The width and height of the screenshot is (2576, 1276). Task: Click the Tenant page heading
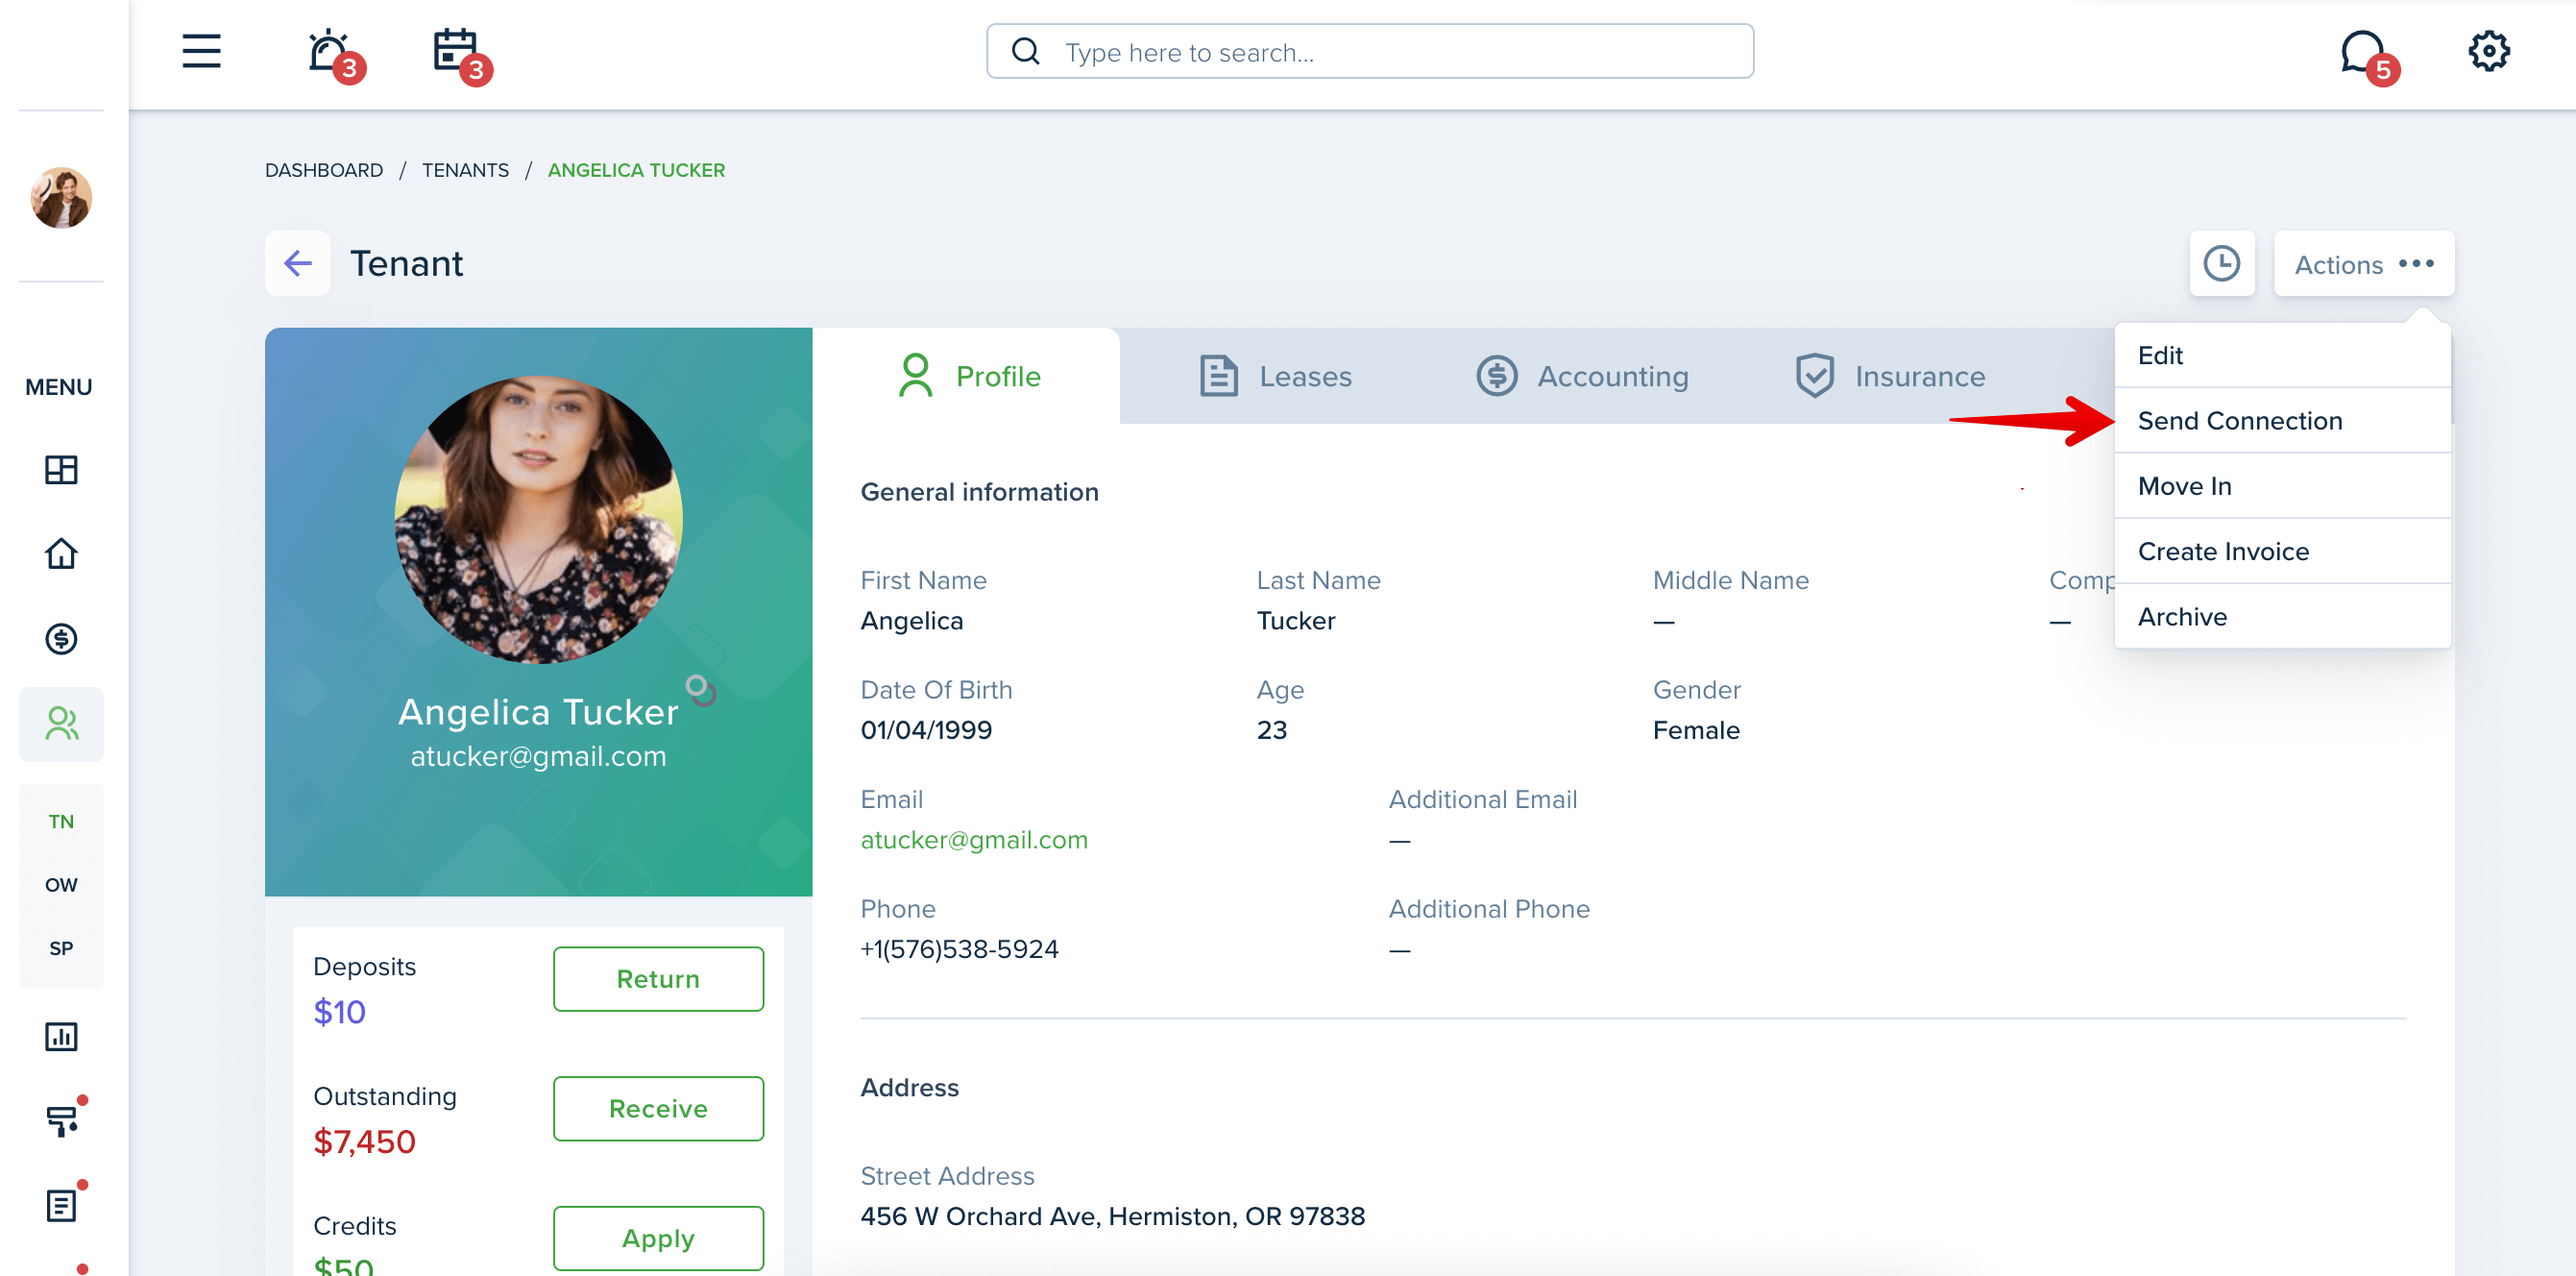pyautogui.click(x=406, y=263)
